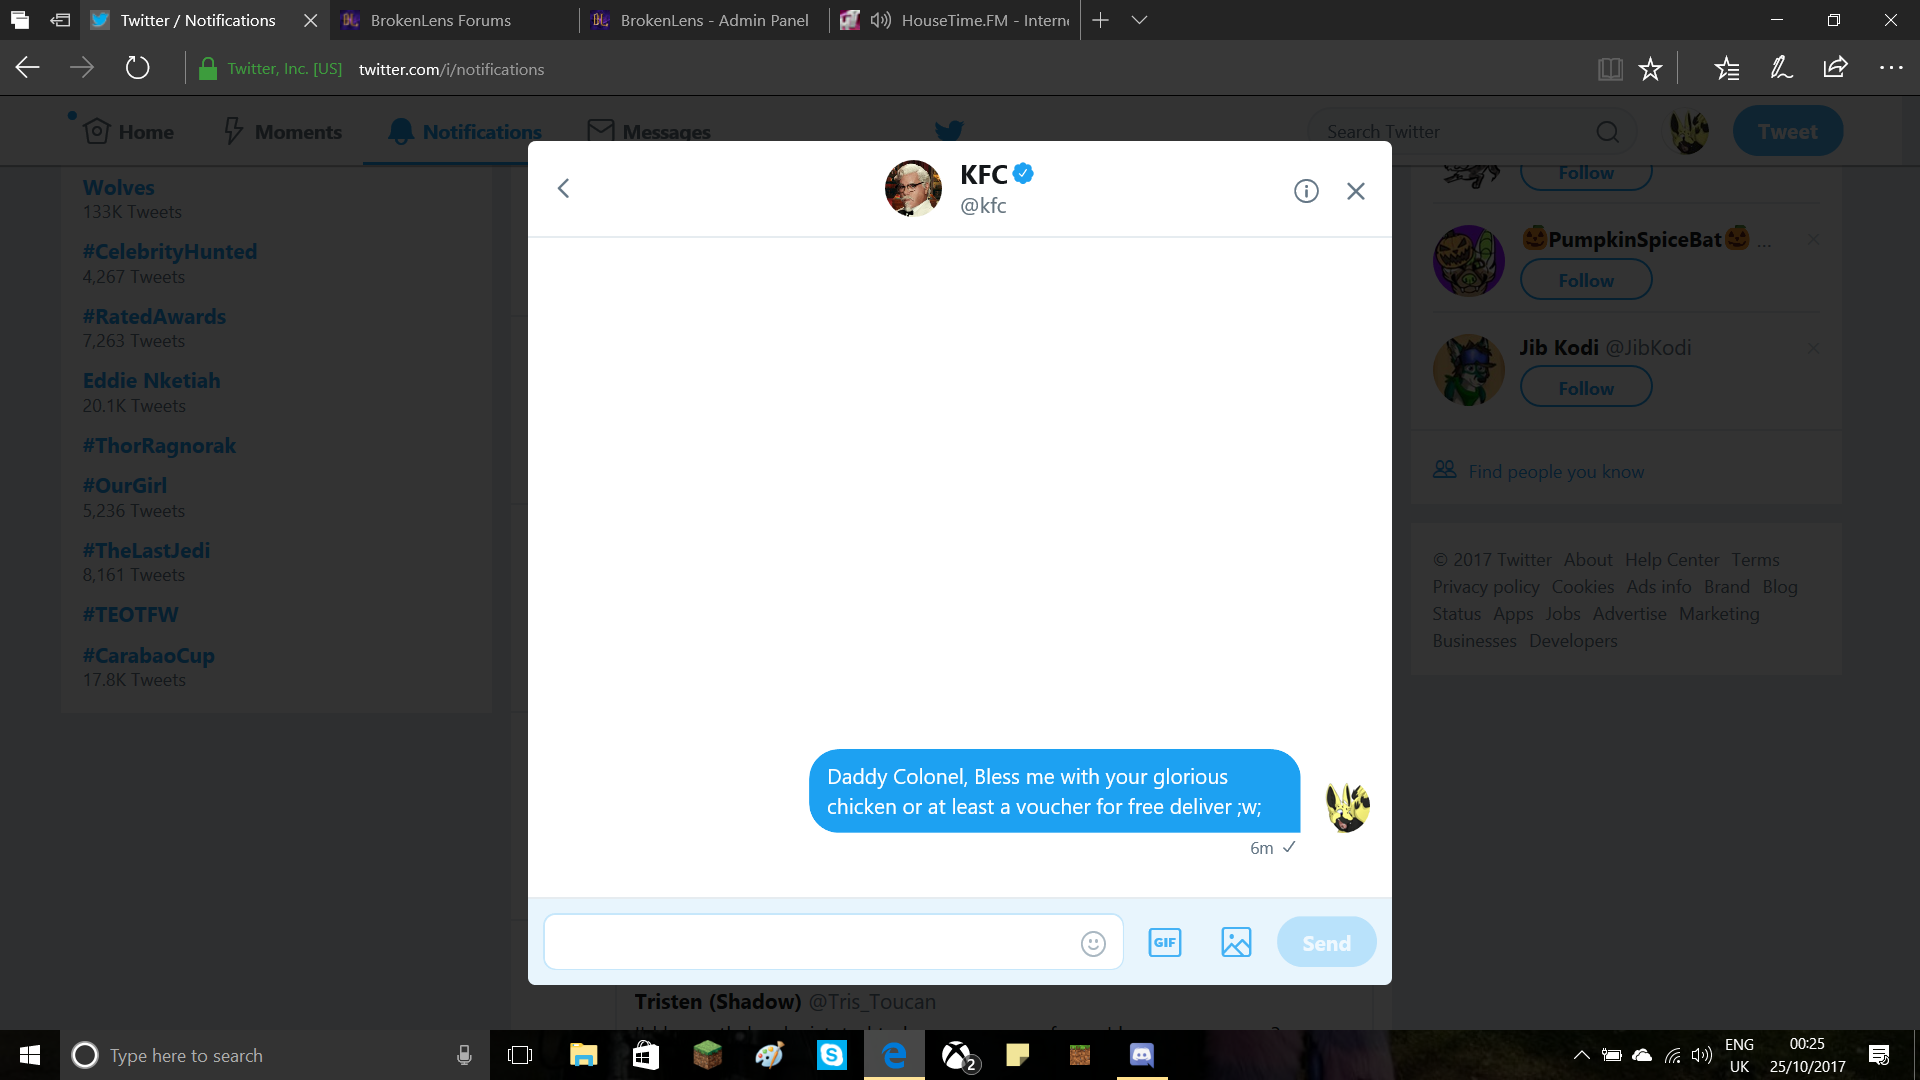The width and height of the screenshot is (1920, 1080).
Task: Click the search magnifier icon
Action: point(1607,132)
